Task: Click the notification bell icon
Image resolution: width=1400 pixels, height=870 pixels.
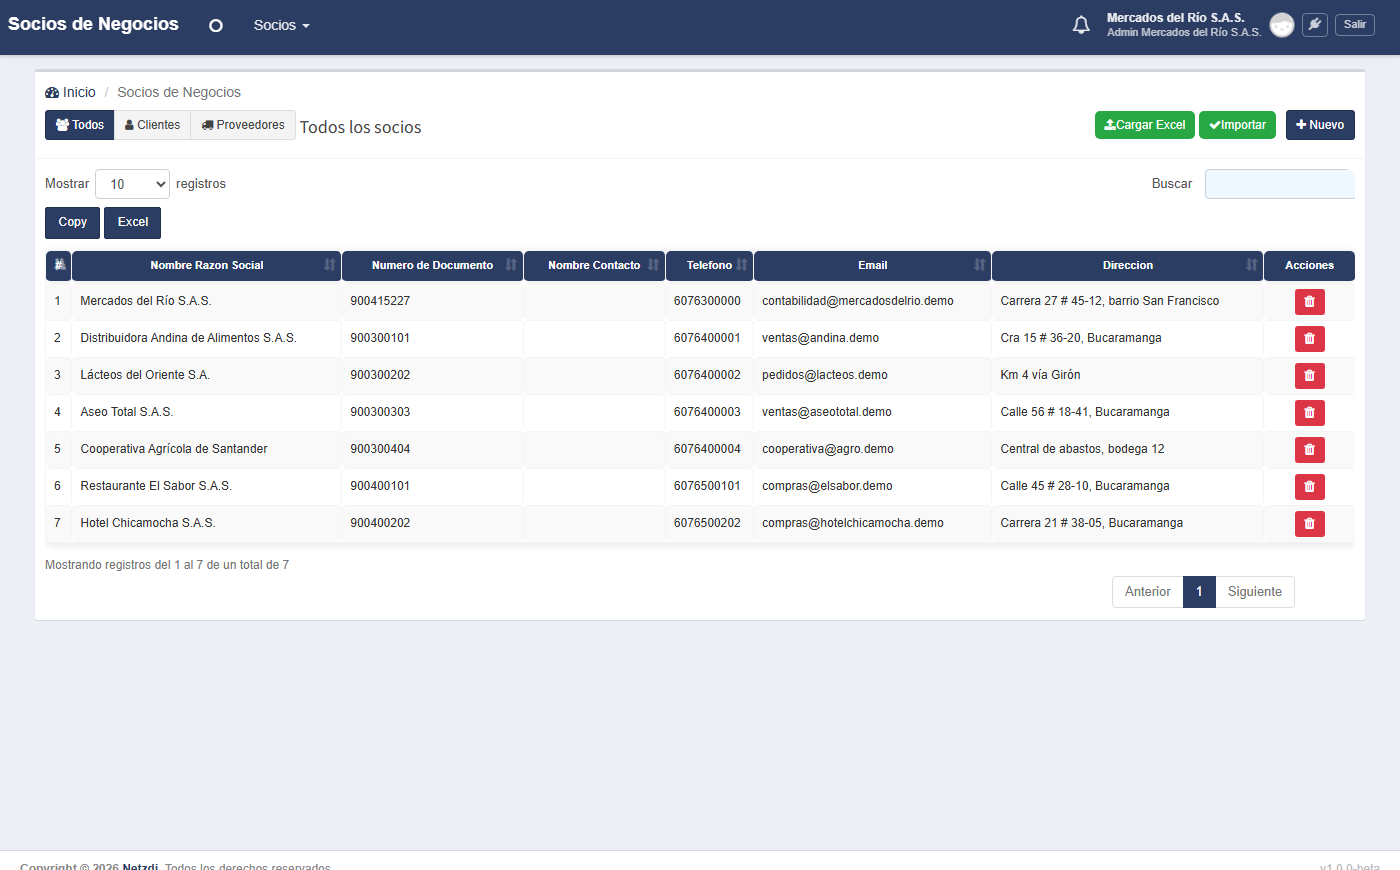Action: pos(1081,25)
